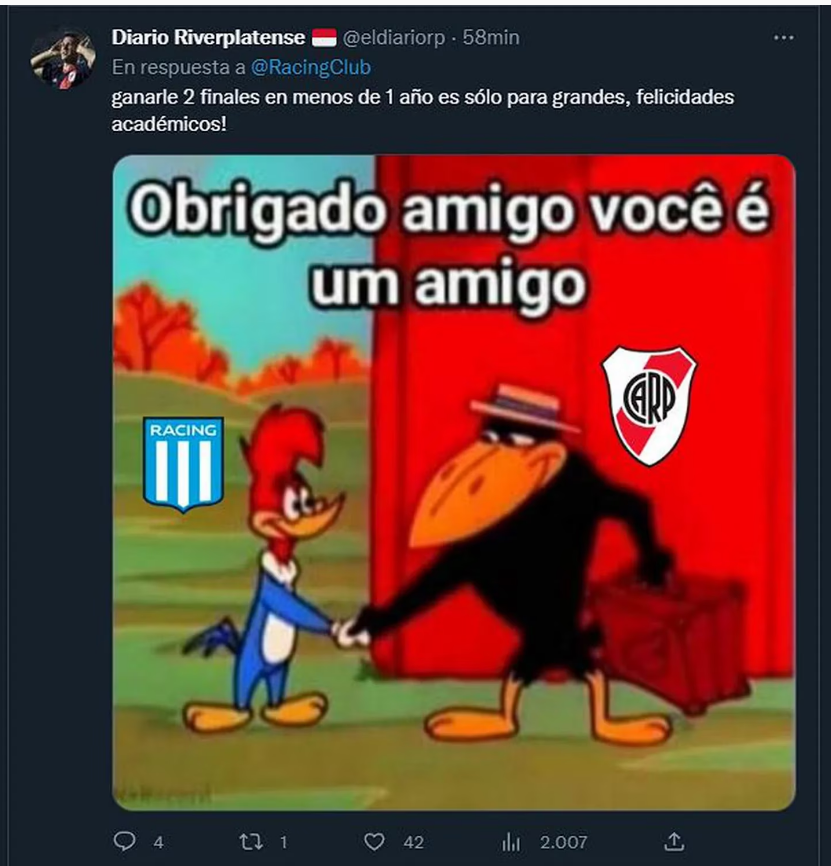This screenshot has width=831, height=866.
Task: Open the reply comment icon
Action: (124, 841)
